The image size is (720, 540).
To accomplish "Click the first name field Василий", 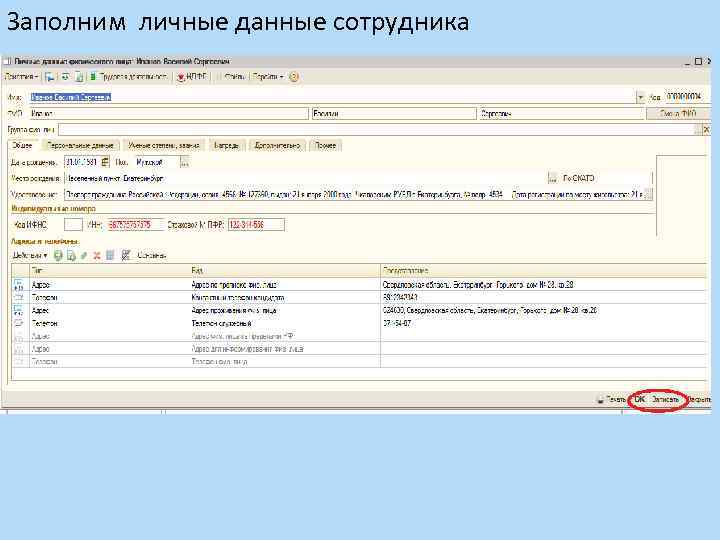I will click(394, 113).
